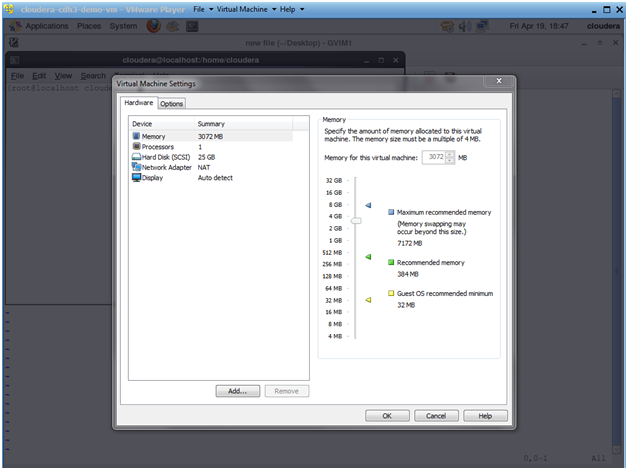The width and height of the screenshot is (628, 470).
Task: Select the Processors device icon
Action: 137,147
